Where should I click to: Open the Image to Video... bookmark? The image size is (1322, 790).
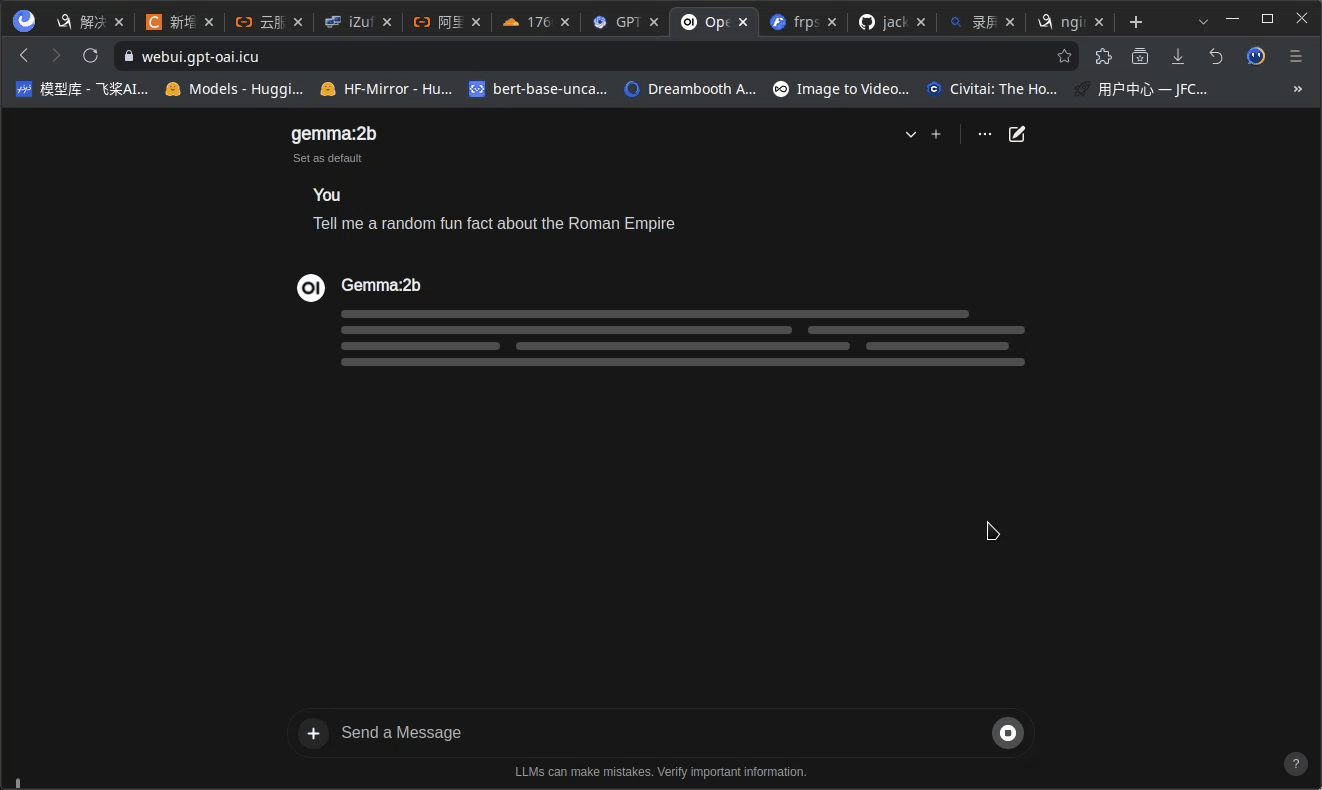point(841,89)
